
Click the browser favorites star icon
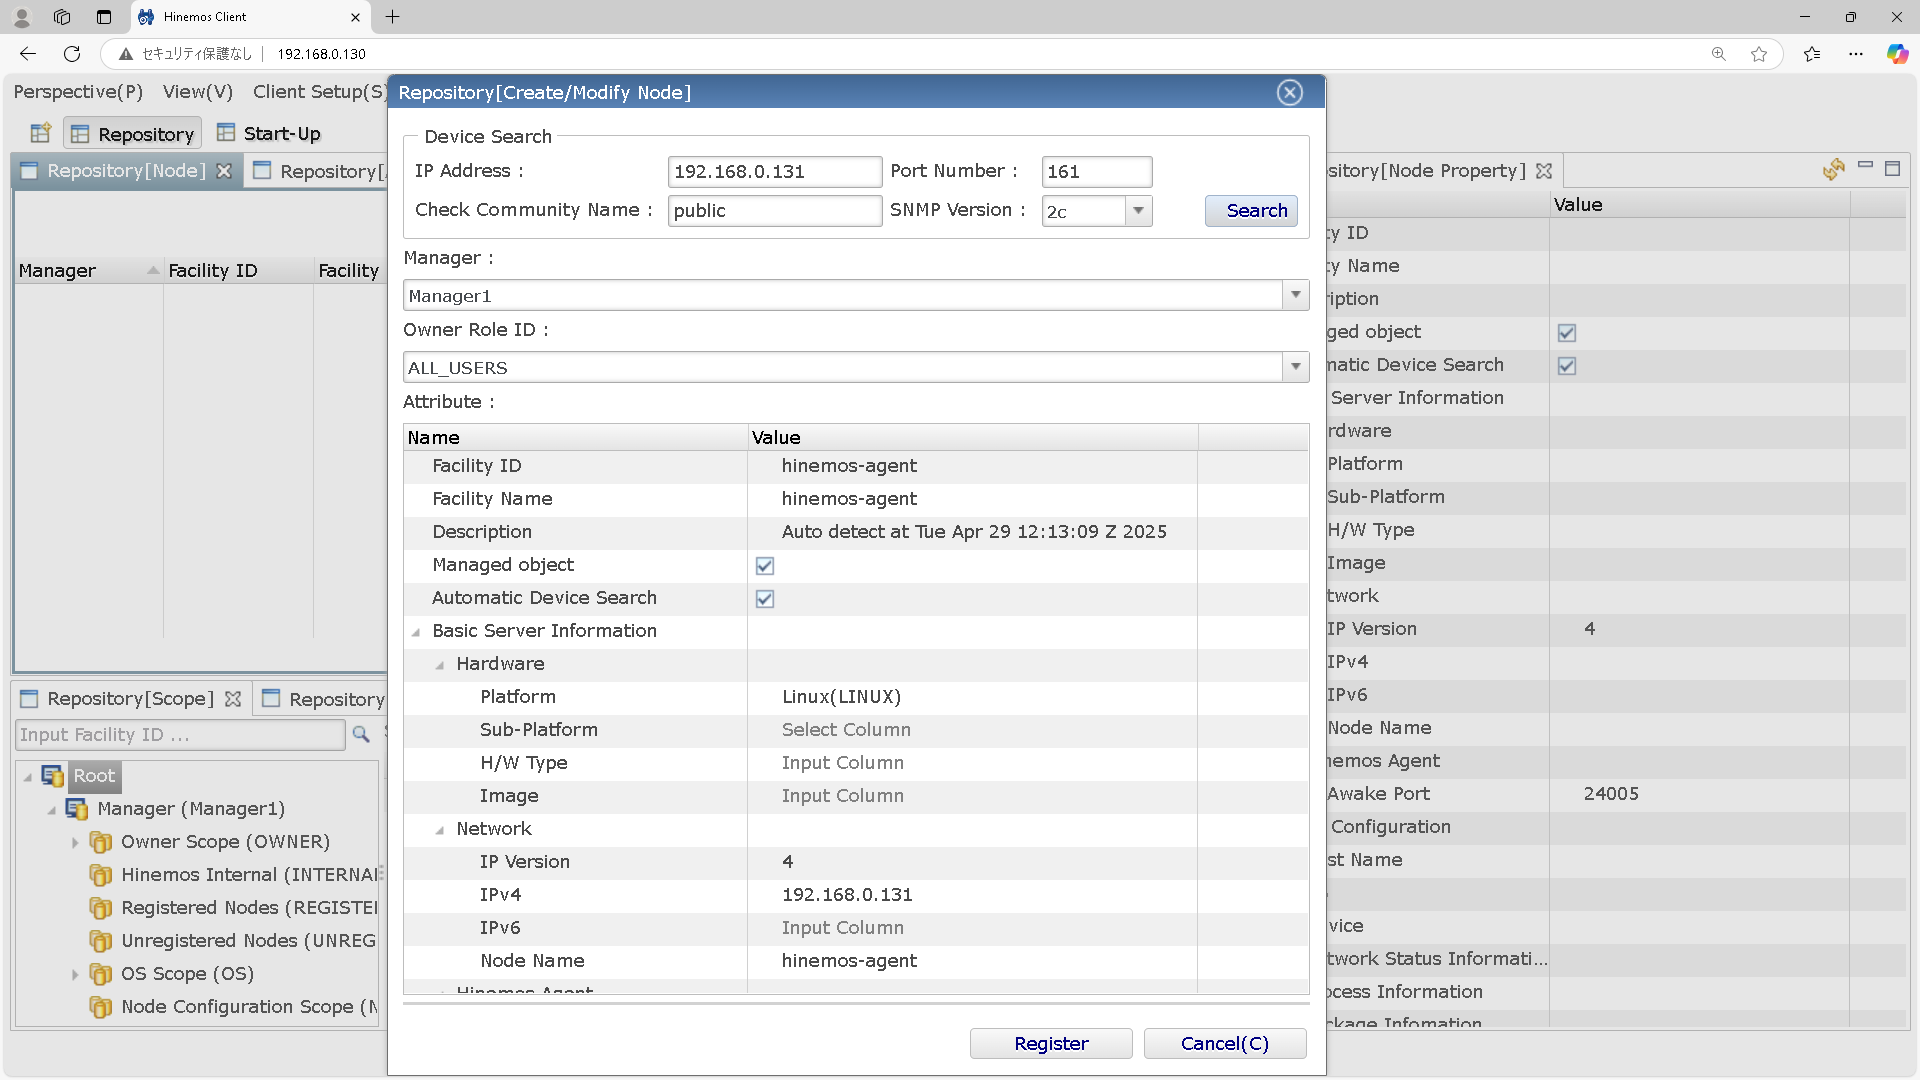(1759, 54)
